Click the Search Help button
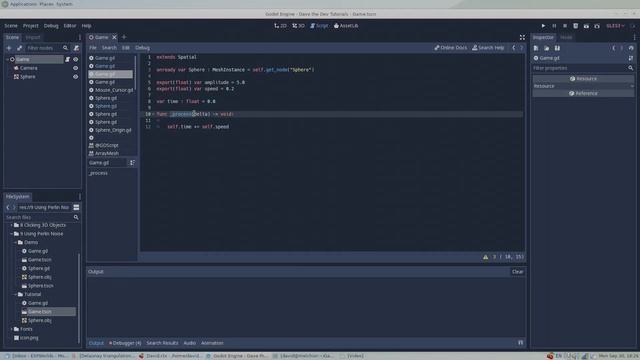 coord(488,48)
